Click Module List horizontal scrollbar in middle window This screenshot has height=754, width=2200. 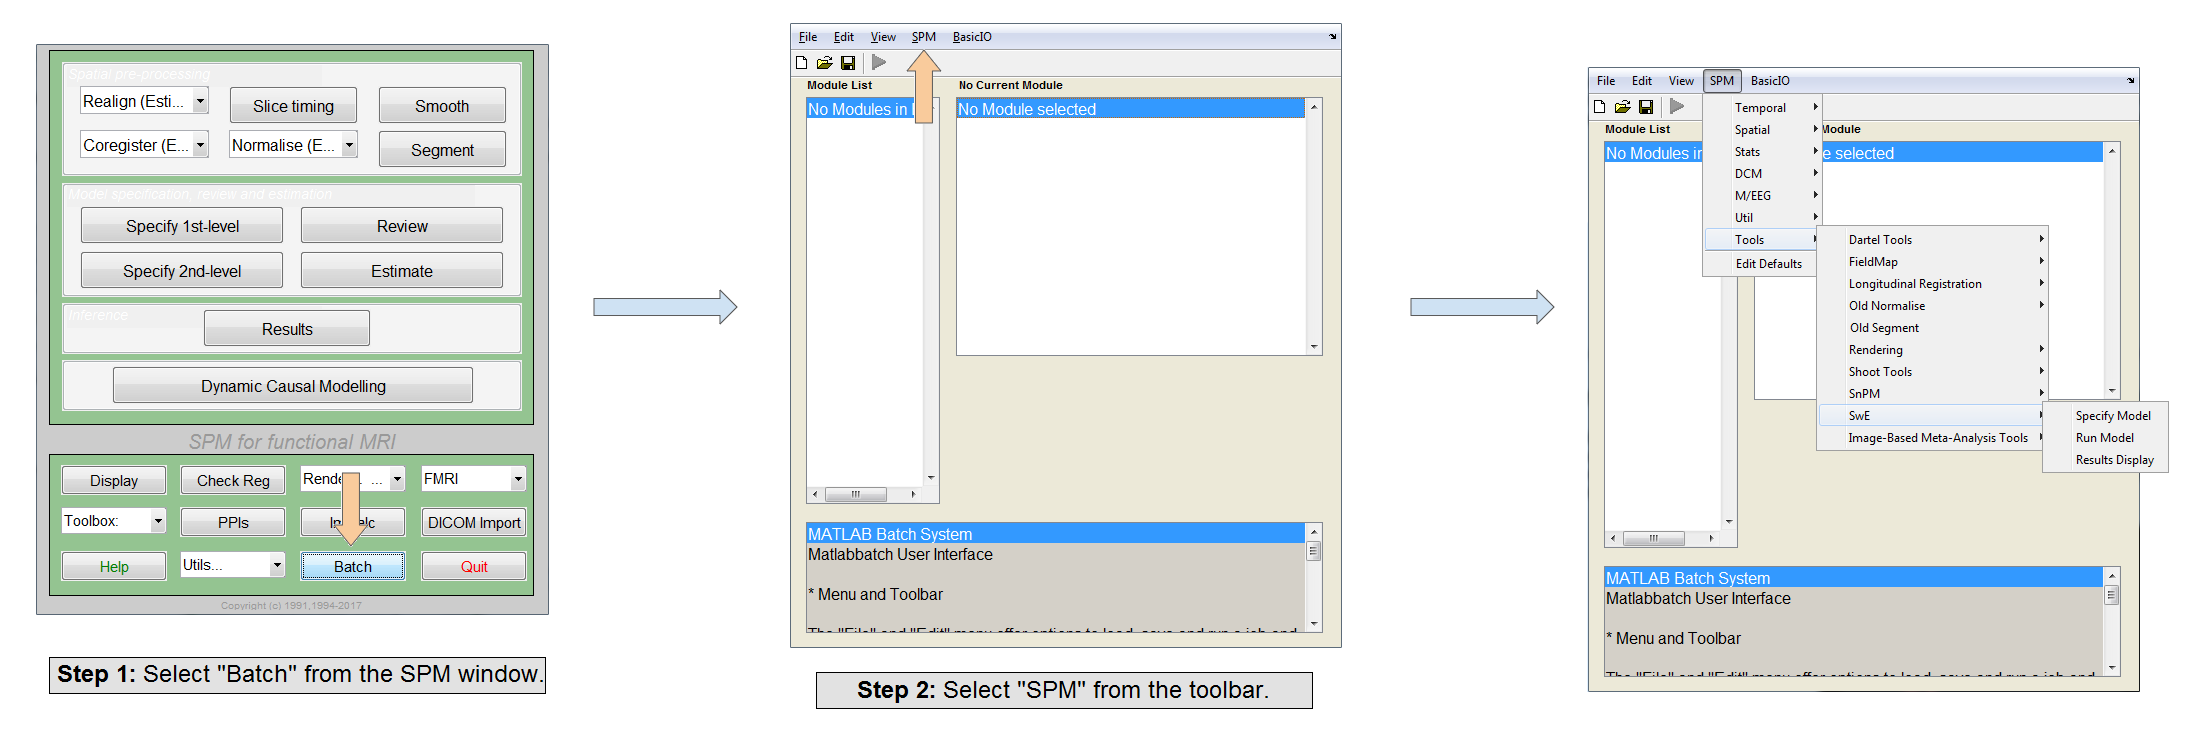[865, 494]
